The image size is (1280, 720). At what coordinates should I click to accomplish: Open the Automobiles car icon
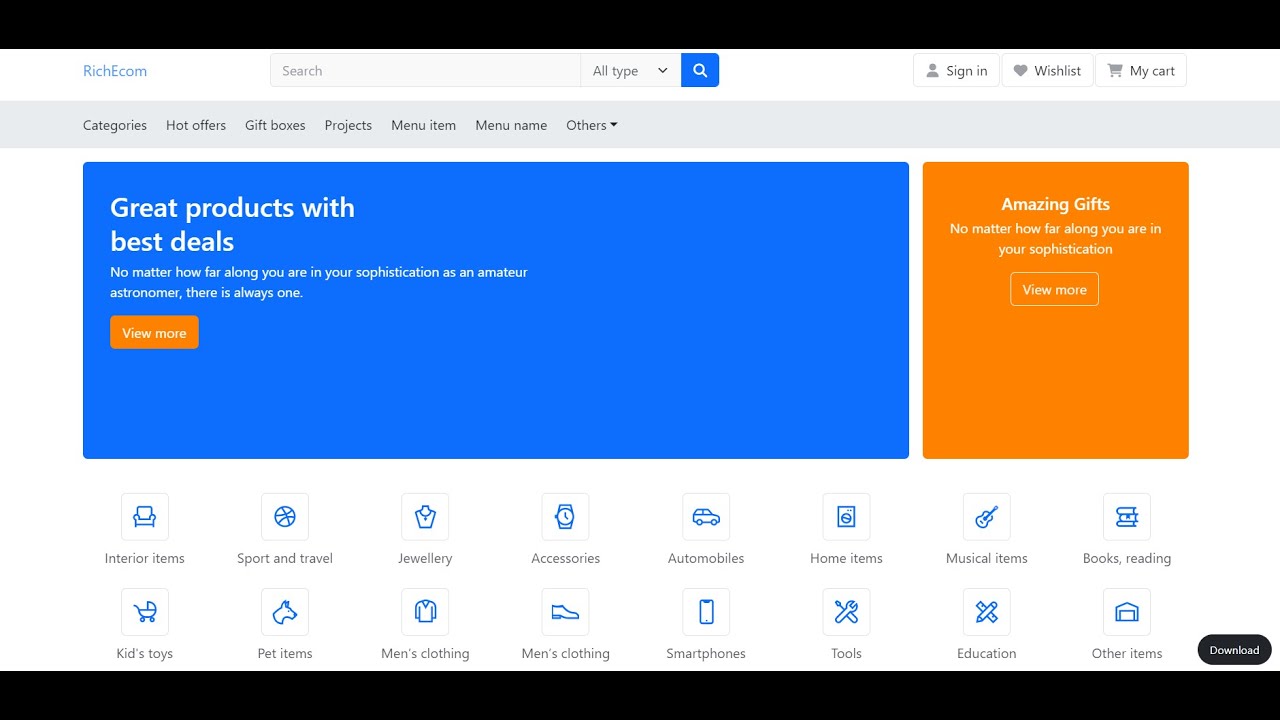[706, 517]
